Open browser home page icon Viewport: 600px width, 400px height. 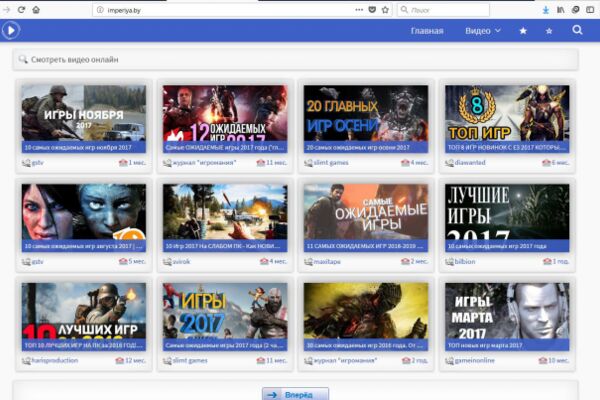36,10
